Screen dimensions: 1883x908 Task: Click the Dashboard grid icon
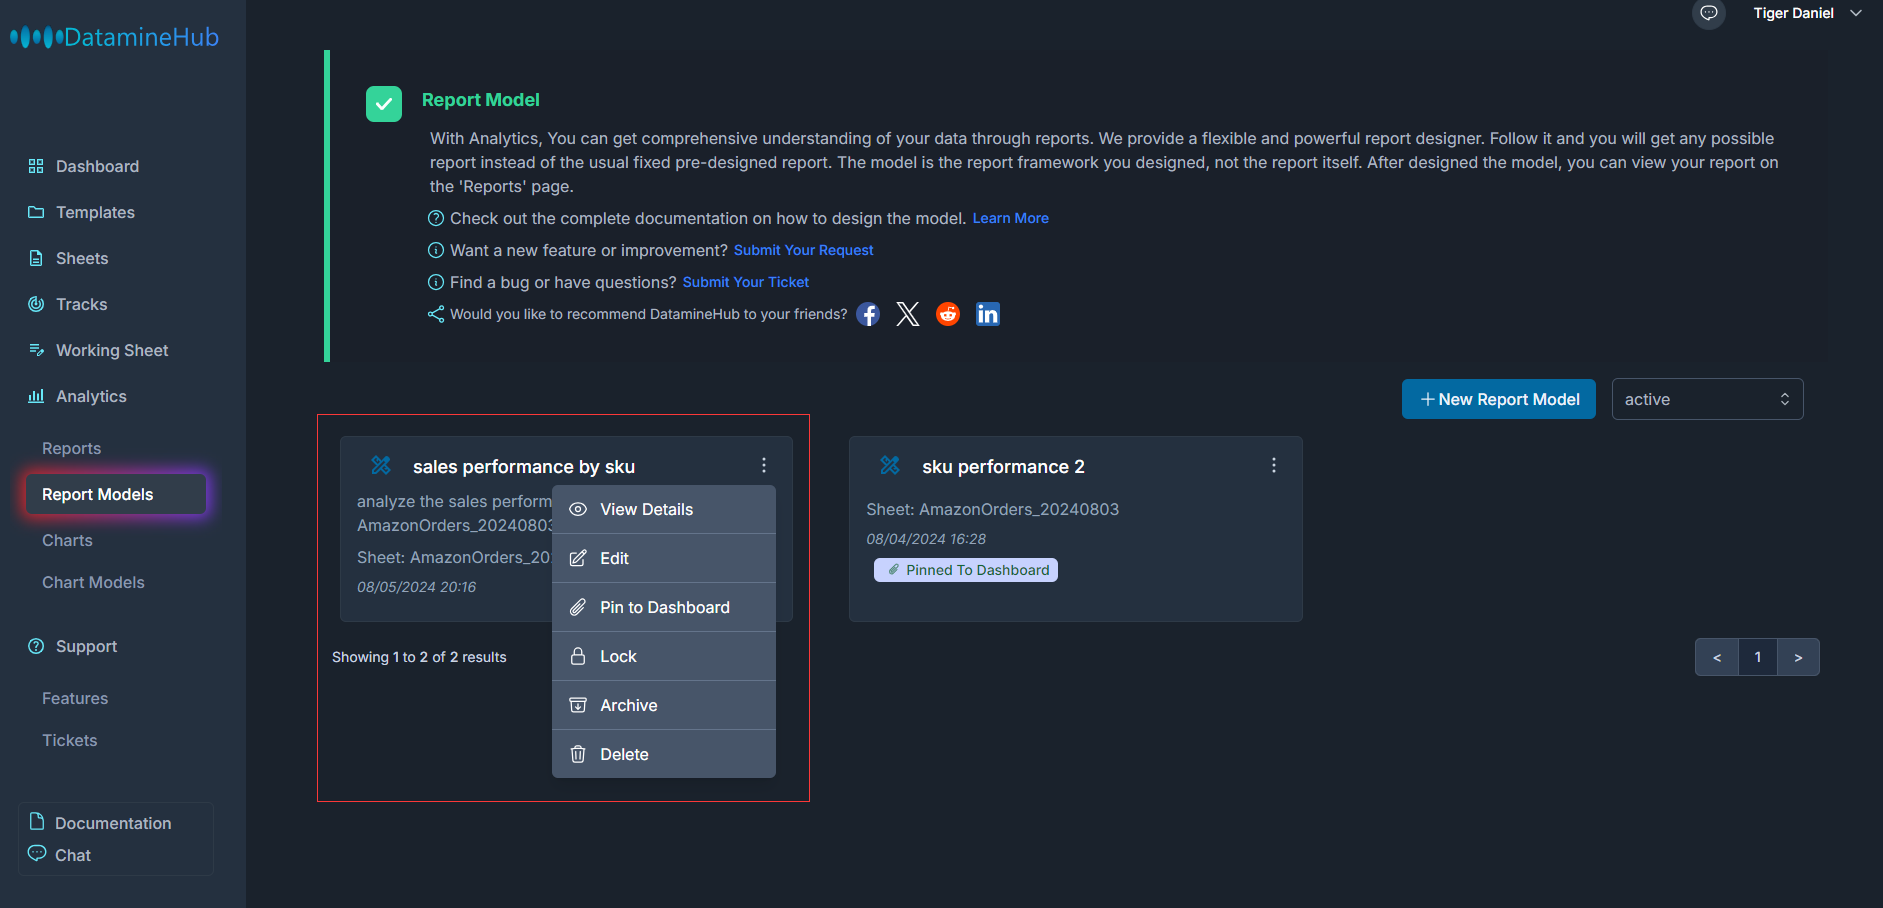(x=36, y=166)
